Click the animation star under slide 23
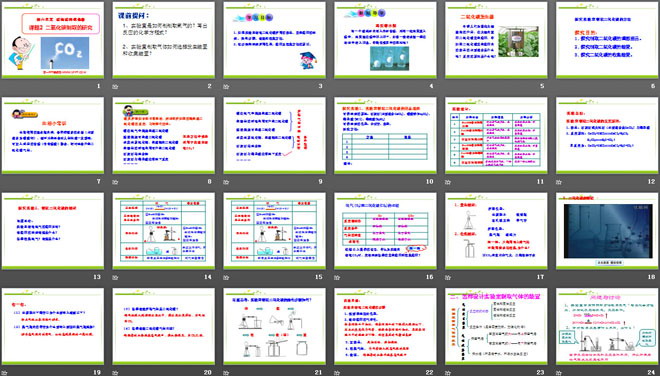This screenshot has height=376, width=660. pyautogui.click(x=448, y=373)
